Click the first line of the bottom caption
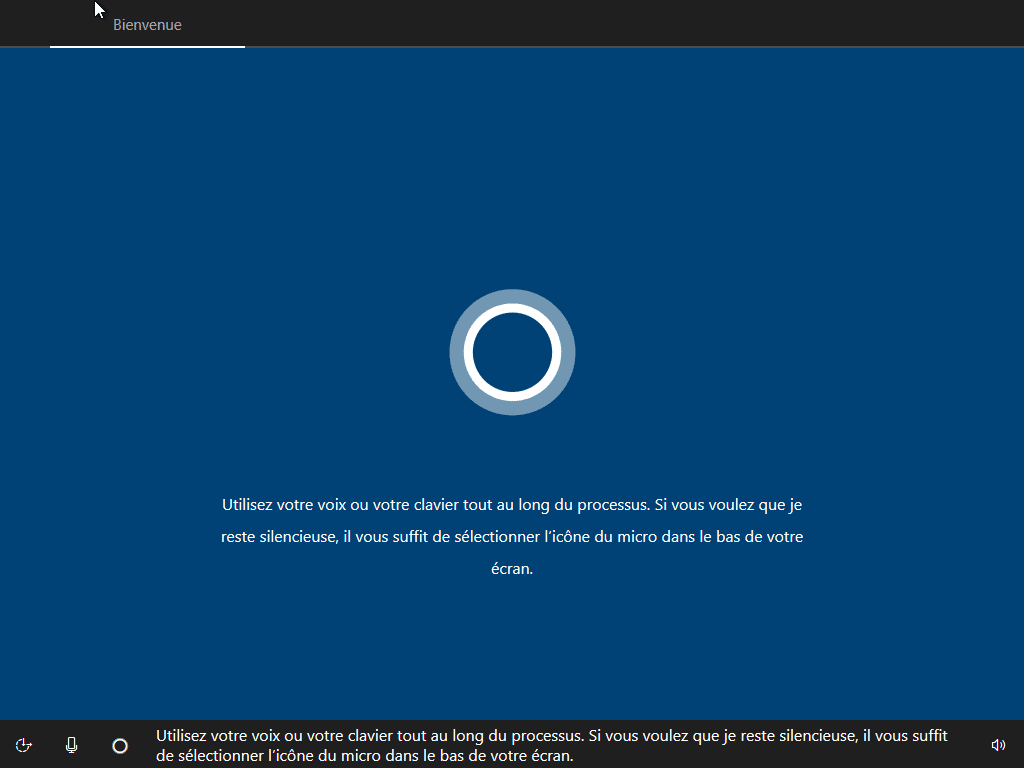Image resolution: width=1024 pixels, height=768 pixels. coord(552,736)
